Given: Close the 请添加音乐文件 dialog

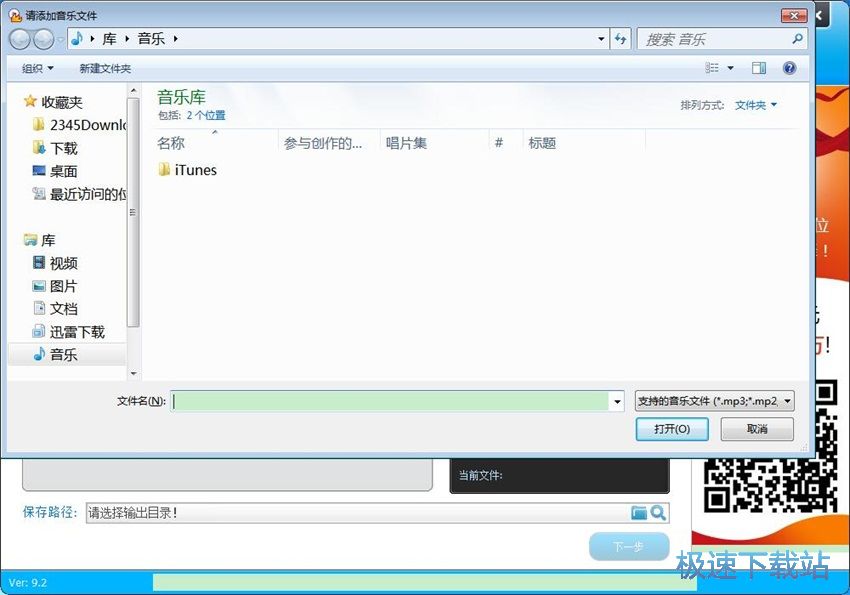Looking at the screenshot, I should [794, 16].
